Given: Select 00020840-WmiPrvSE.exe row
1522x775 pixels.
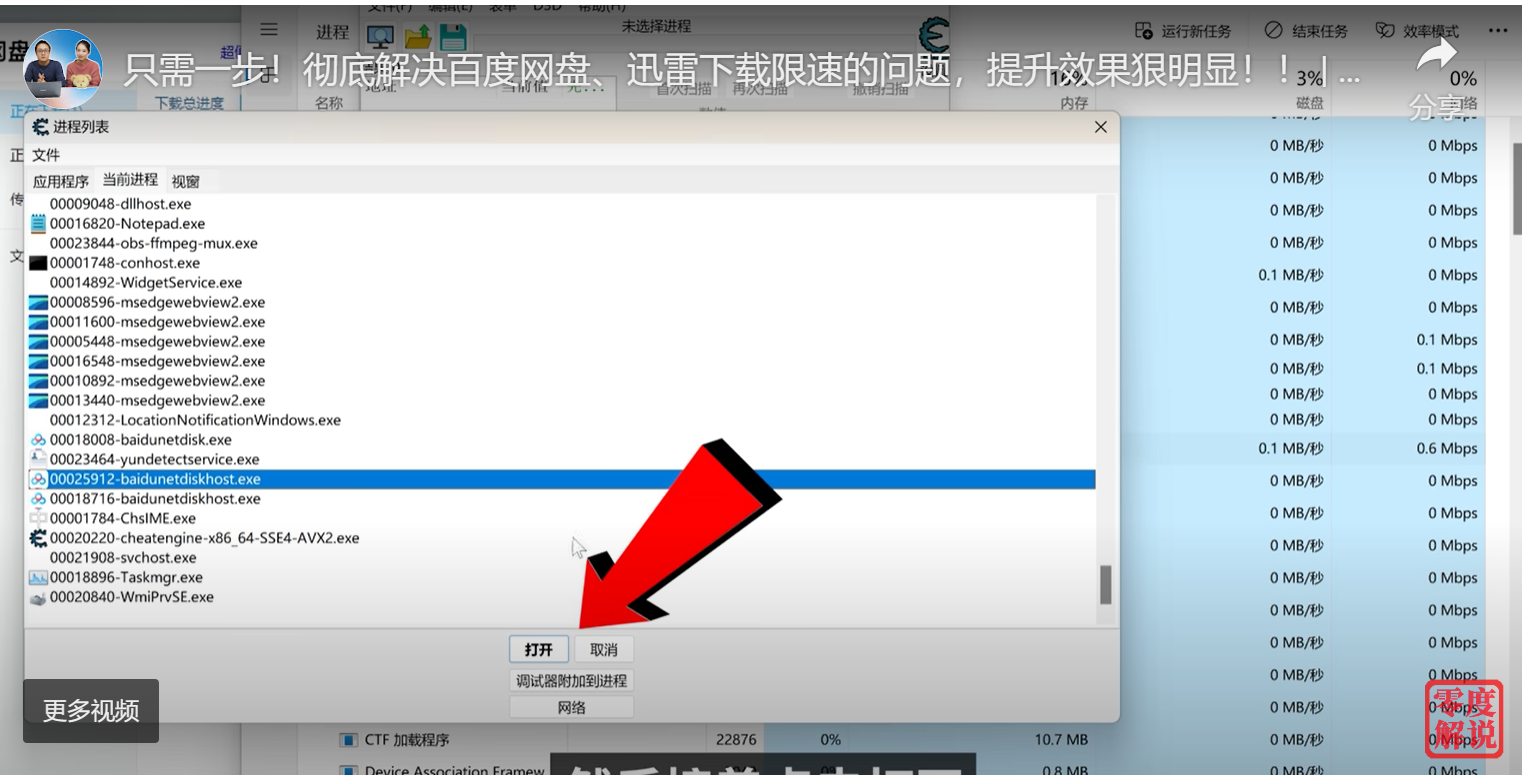Looking at the screenshot, I should click(x=560, y=597).
